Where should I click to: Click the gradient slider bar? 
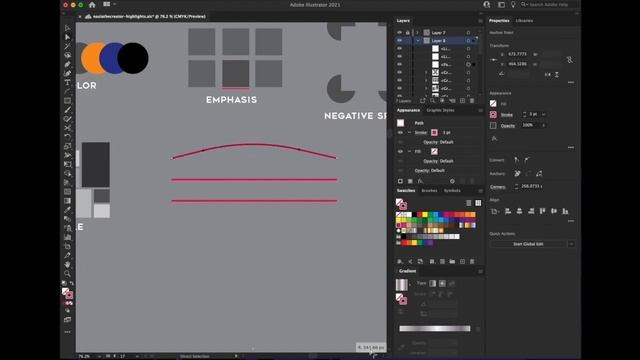pyautogui.click(x=435, y=329)
